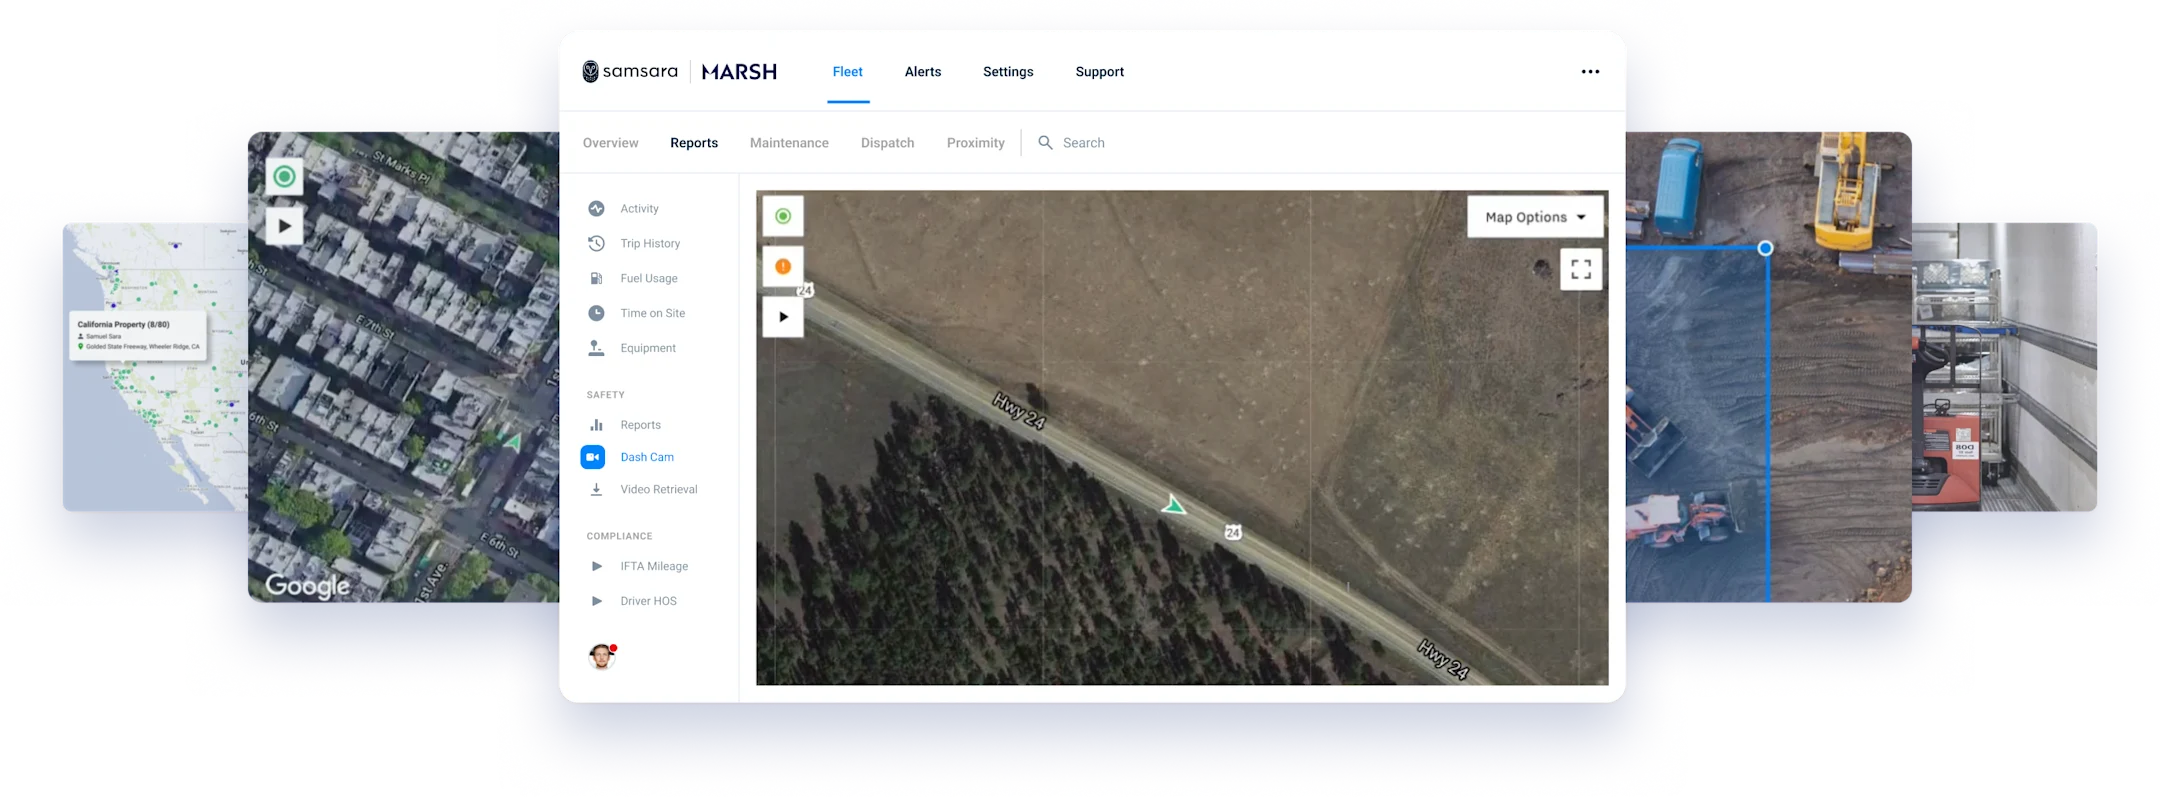Open the Fleet tab

tap(847, 72)
